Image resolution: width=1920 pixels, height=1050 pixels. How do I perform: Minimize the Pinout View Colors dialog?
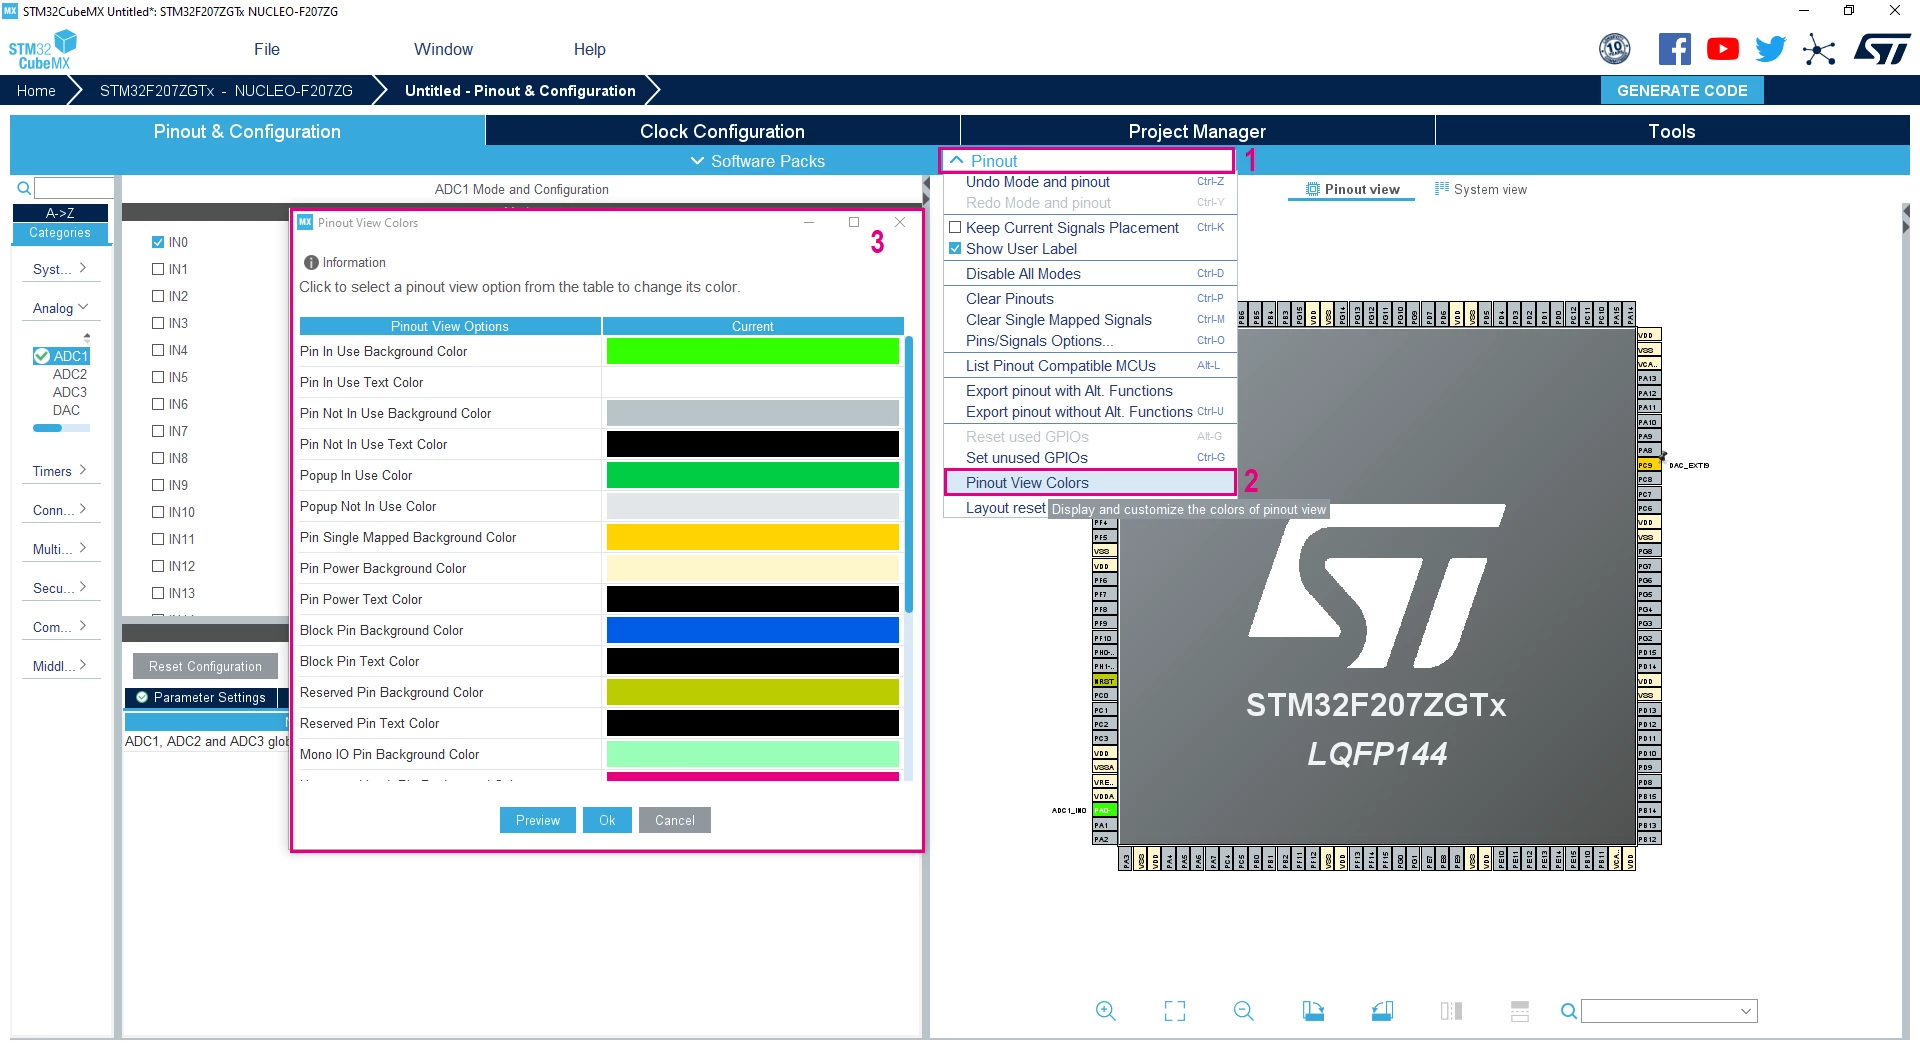click(x=809, y=222)
